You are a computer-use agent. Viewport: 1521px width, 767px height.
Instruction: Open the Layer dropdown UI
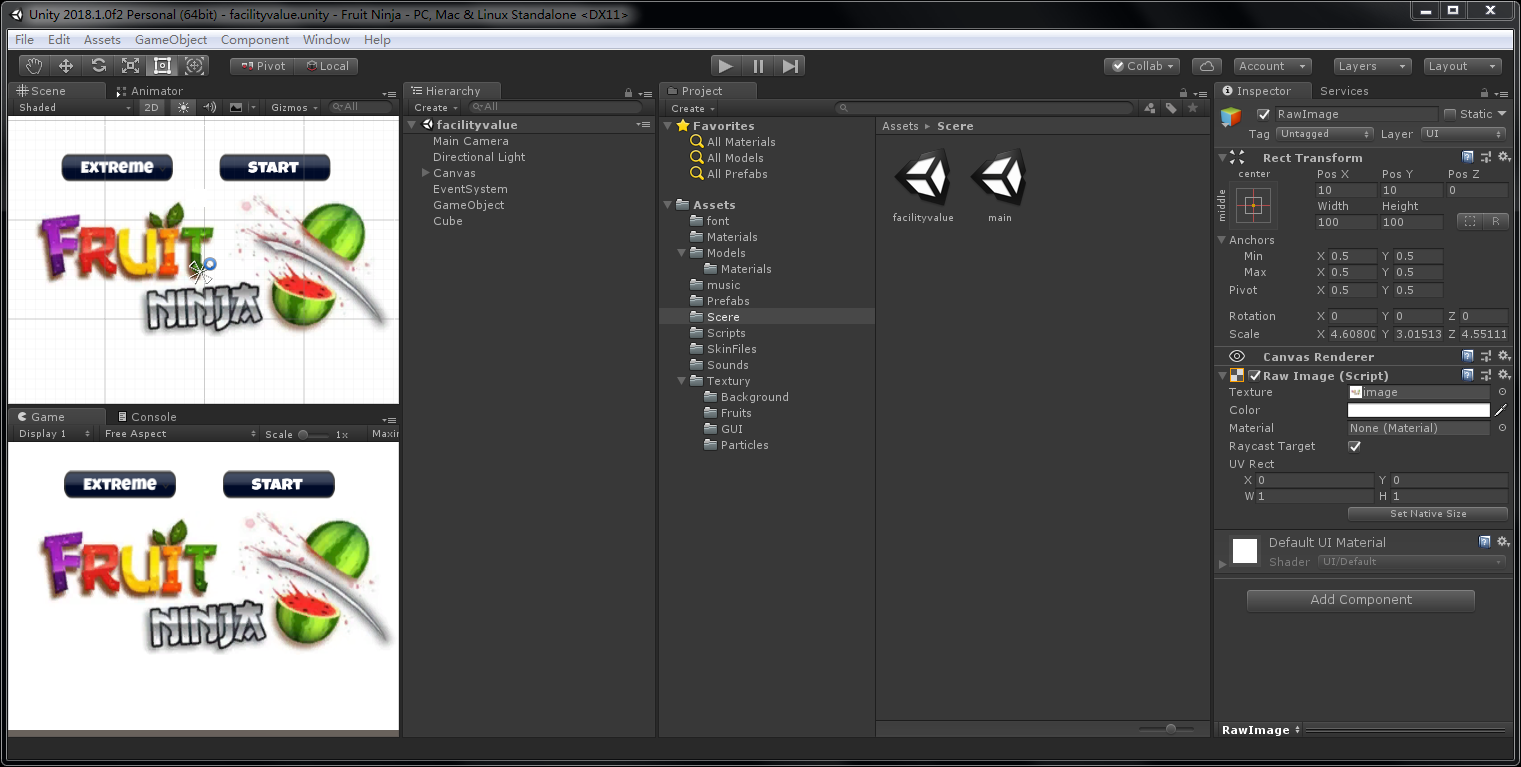point(1463,134)
